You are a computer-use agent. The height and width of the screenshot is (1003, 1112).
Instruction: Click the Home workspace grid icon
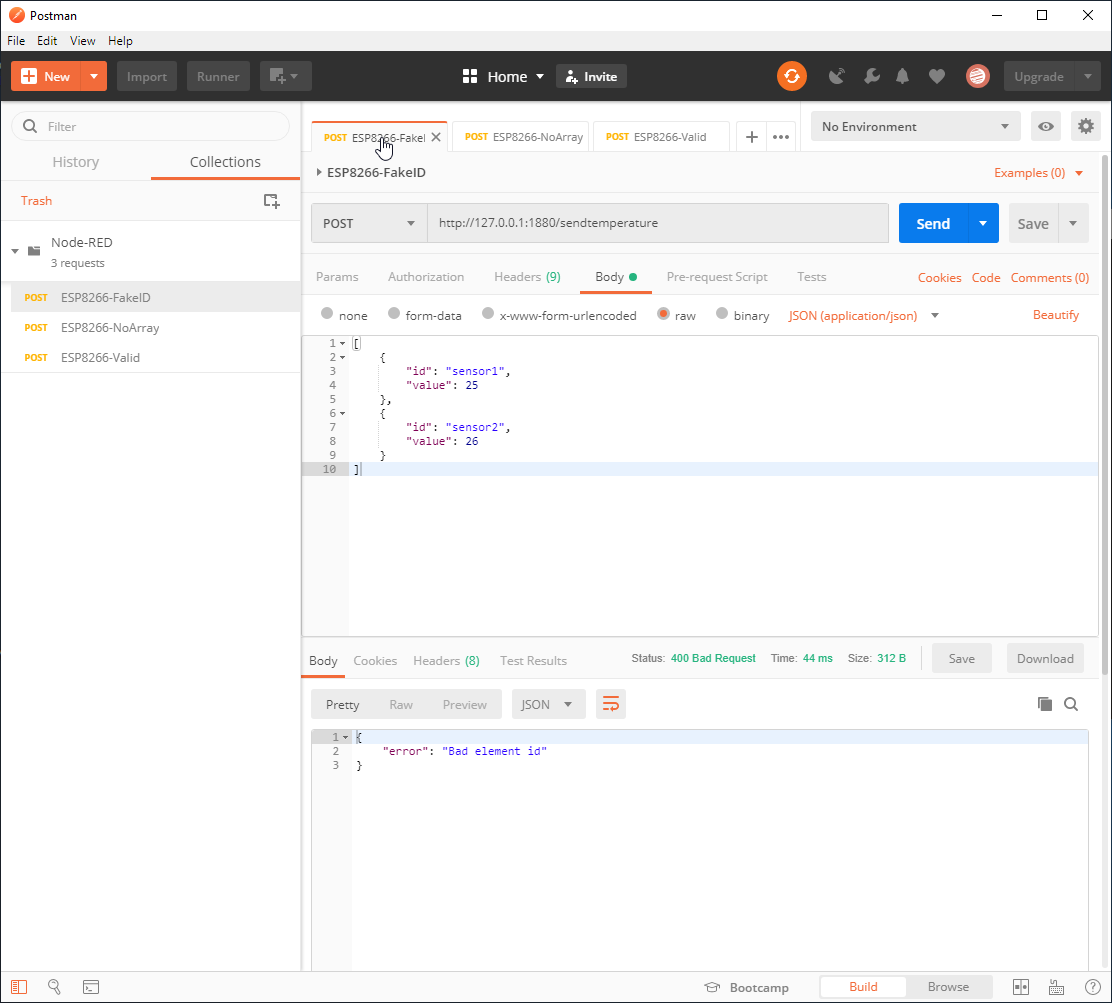pos(469,76)
